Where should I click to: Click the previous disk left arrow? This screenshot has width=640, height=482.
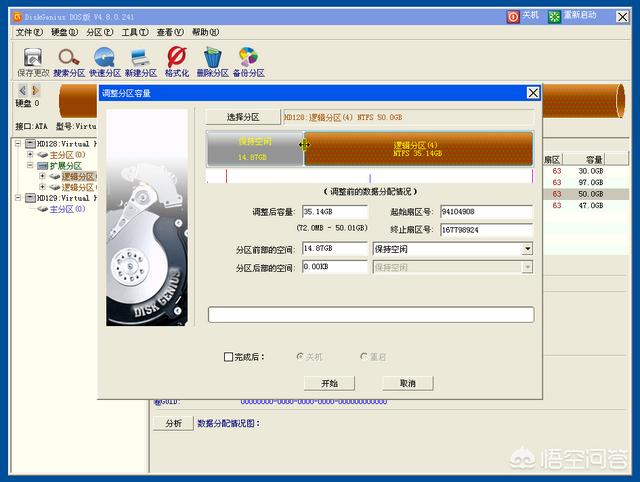(22, 90)
